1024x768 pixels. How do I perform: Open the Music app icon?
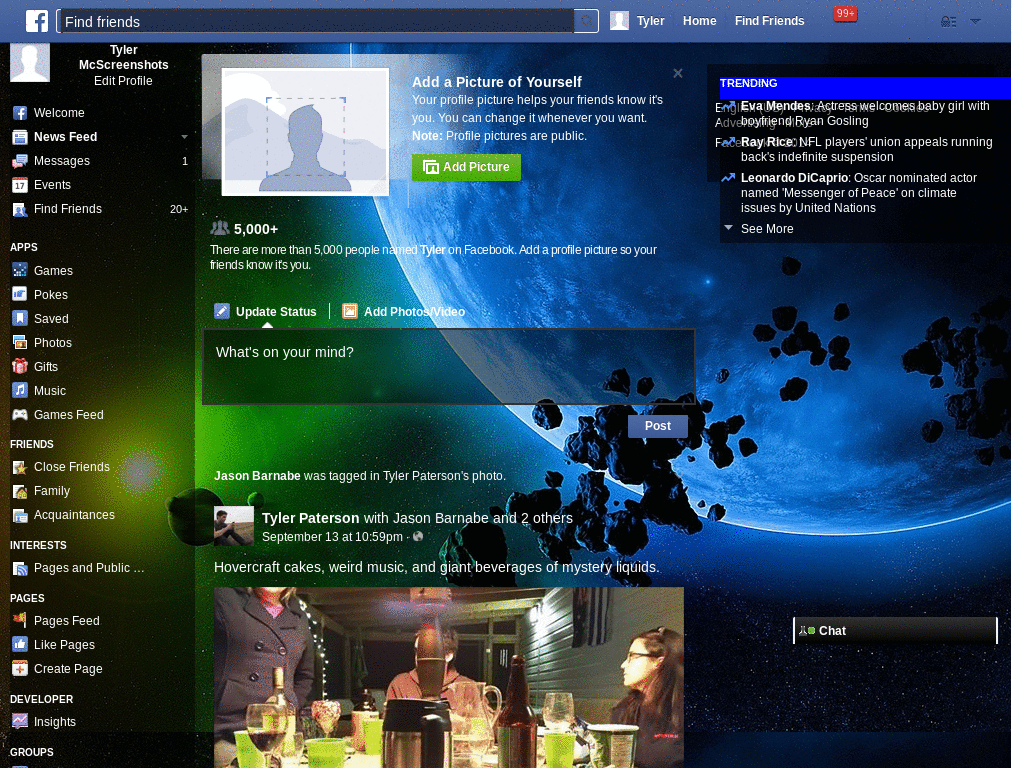click(x=20, y=391)
